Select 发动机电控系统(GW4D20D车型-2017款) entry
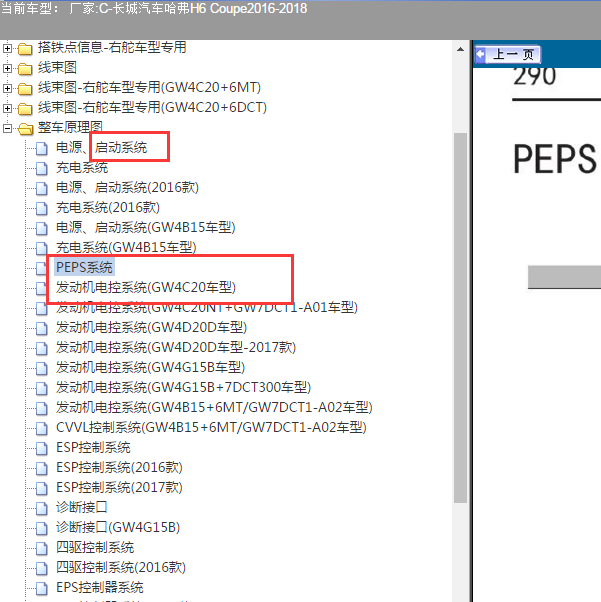Viewport: 601px width, 602px height. coord(176,347)
